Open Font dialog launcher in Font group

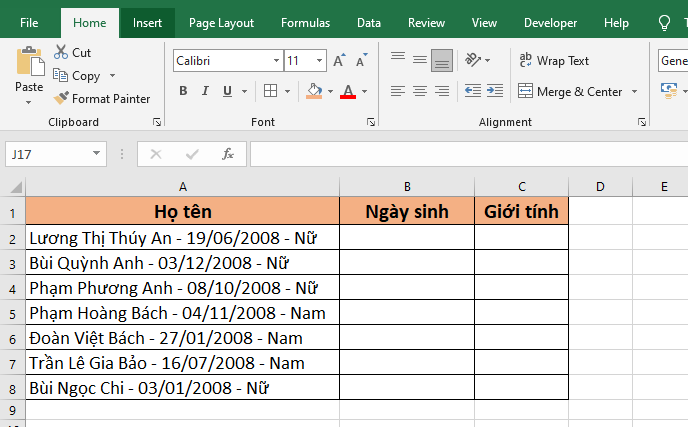371,122
